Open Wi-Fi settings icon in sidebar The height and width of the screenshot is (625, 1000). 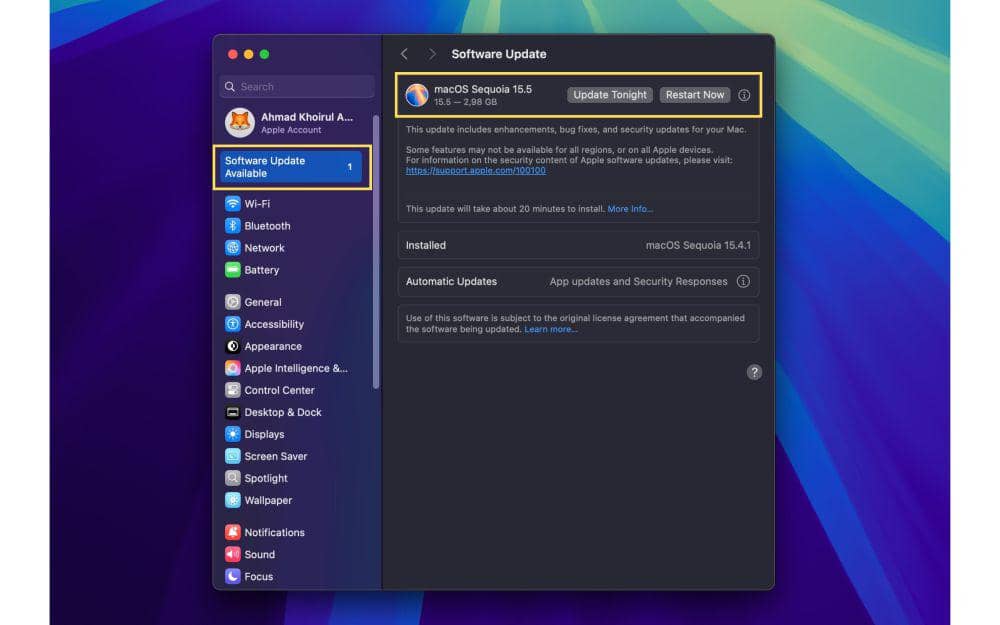pos(233,203)
